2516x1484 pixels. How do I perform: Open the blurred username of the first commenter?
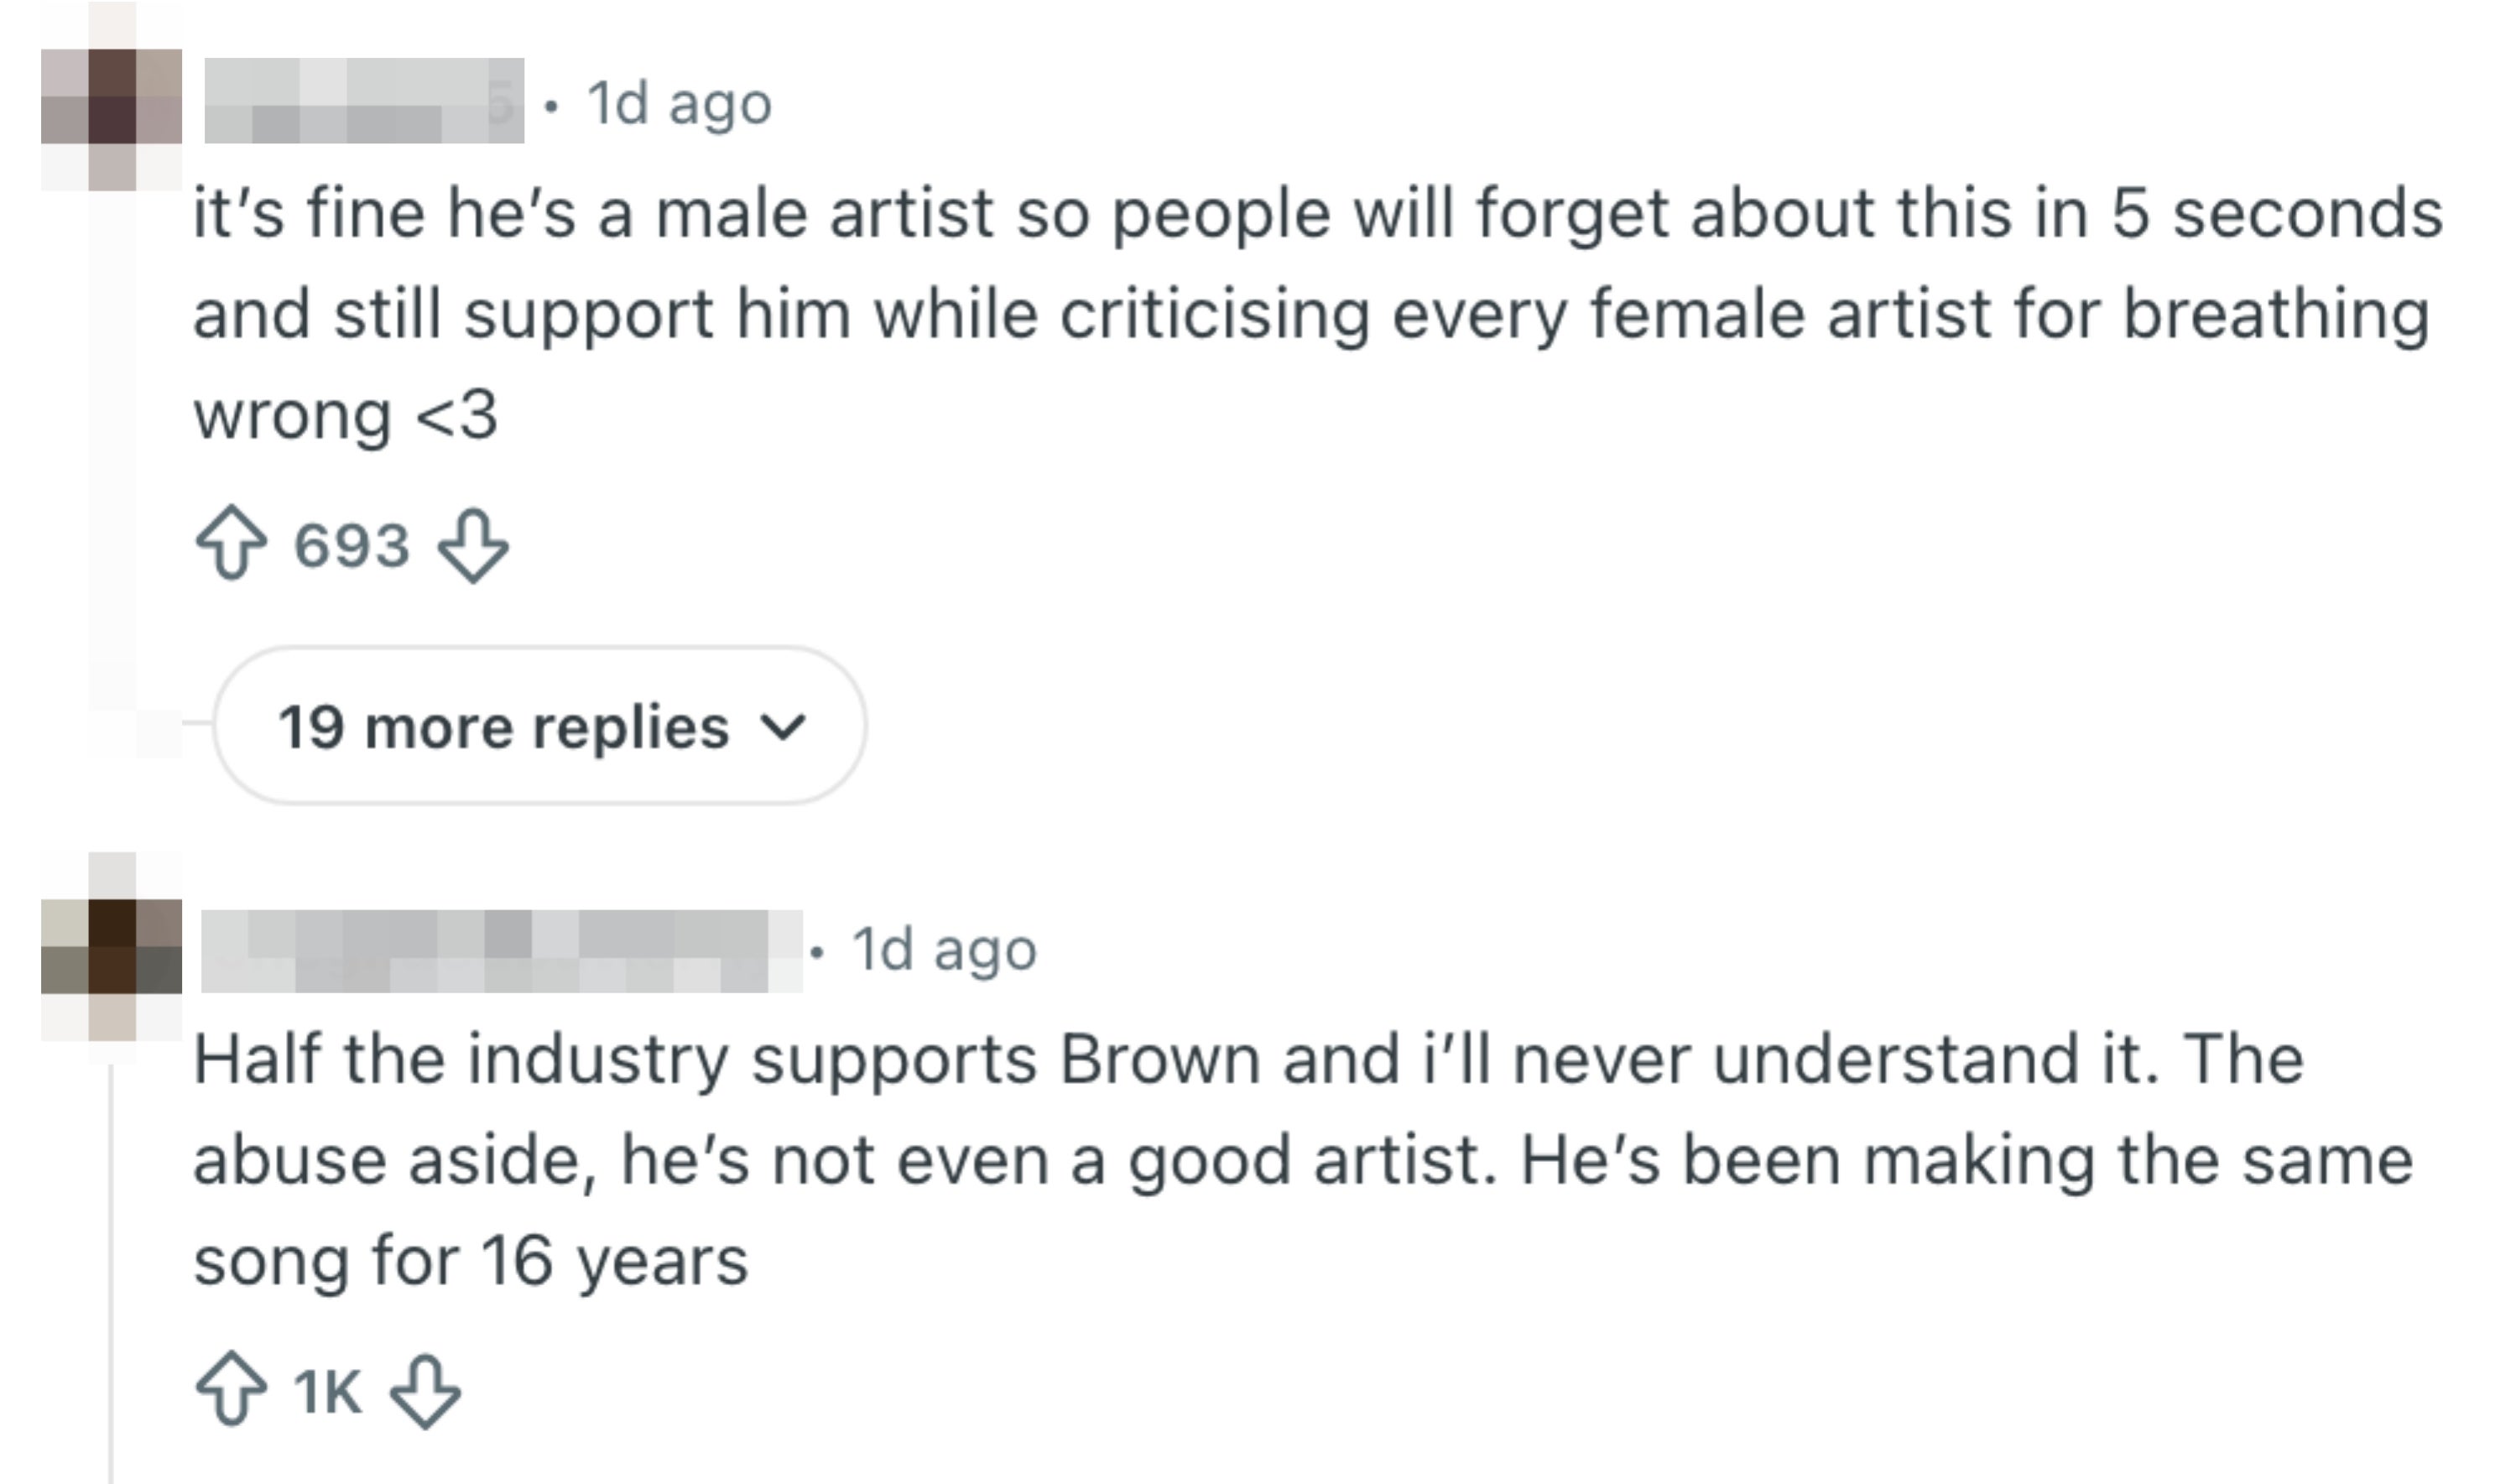coord(363,101)
